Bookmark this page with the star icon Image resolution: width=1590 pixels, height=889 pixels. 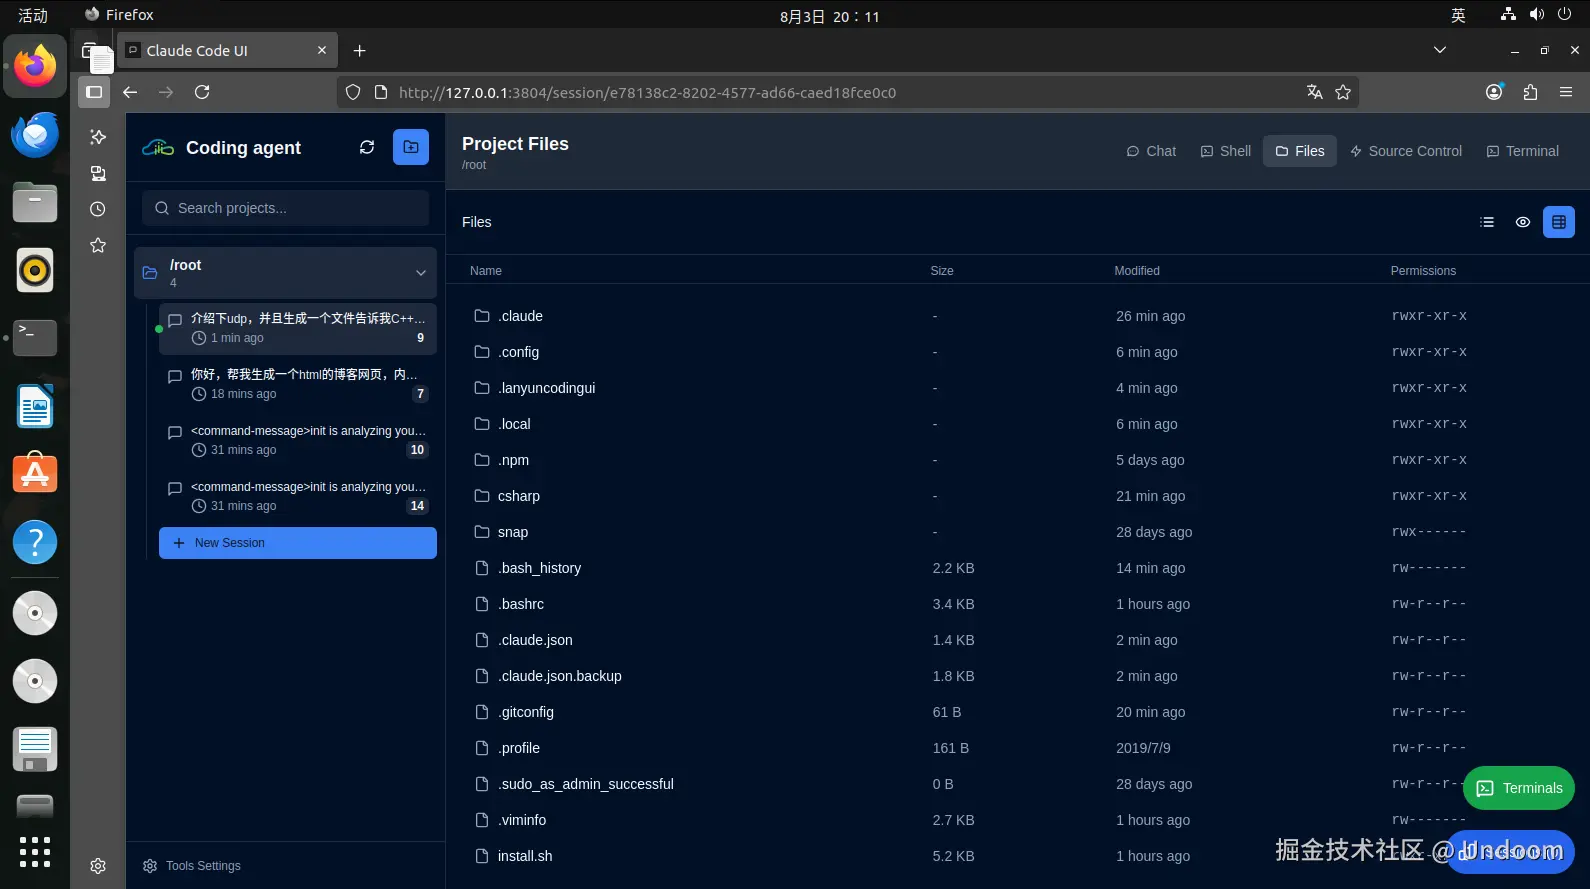pyautogui.click(x=1343, y=92)
